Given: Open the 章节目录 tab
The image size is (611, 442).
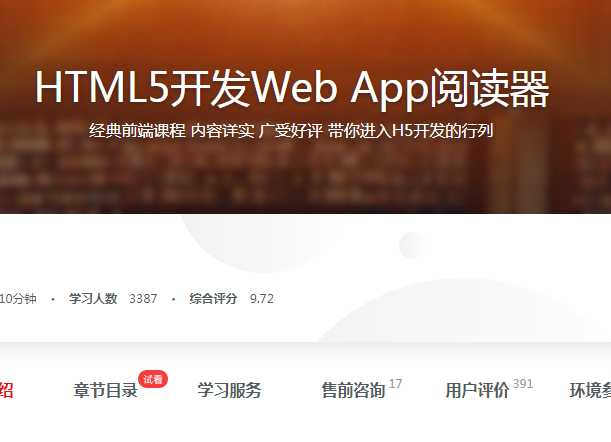Looking at the screenshot, I should 105,391.
